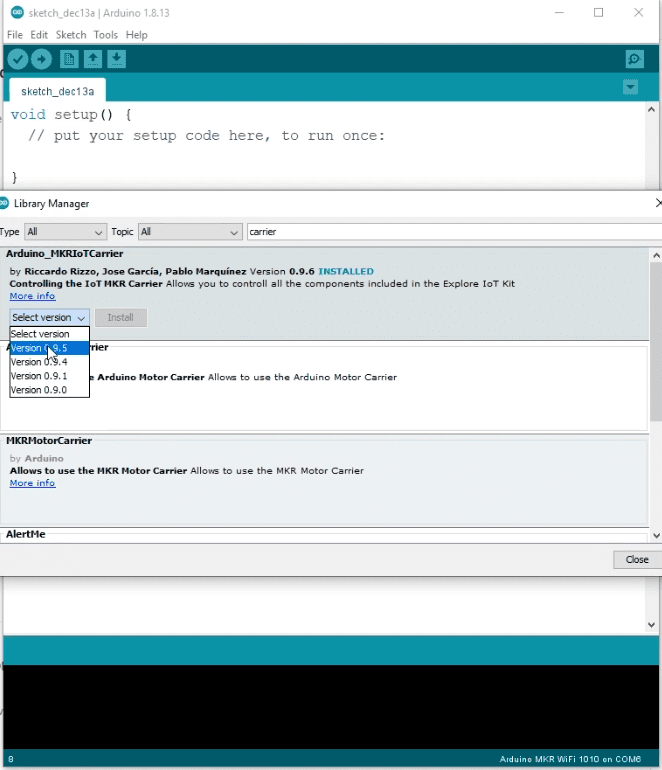This screenshot has height=770, width=662.
Task: Open a sketch with the Open arrow icon
Action: pos(92,59)
